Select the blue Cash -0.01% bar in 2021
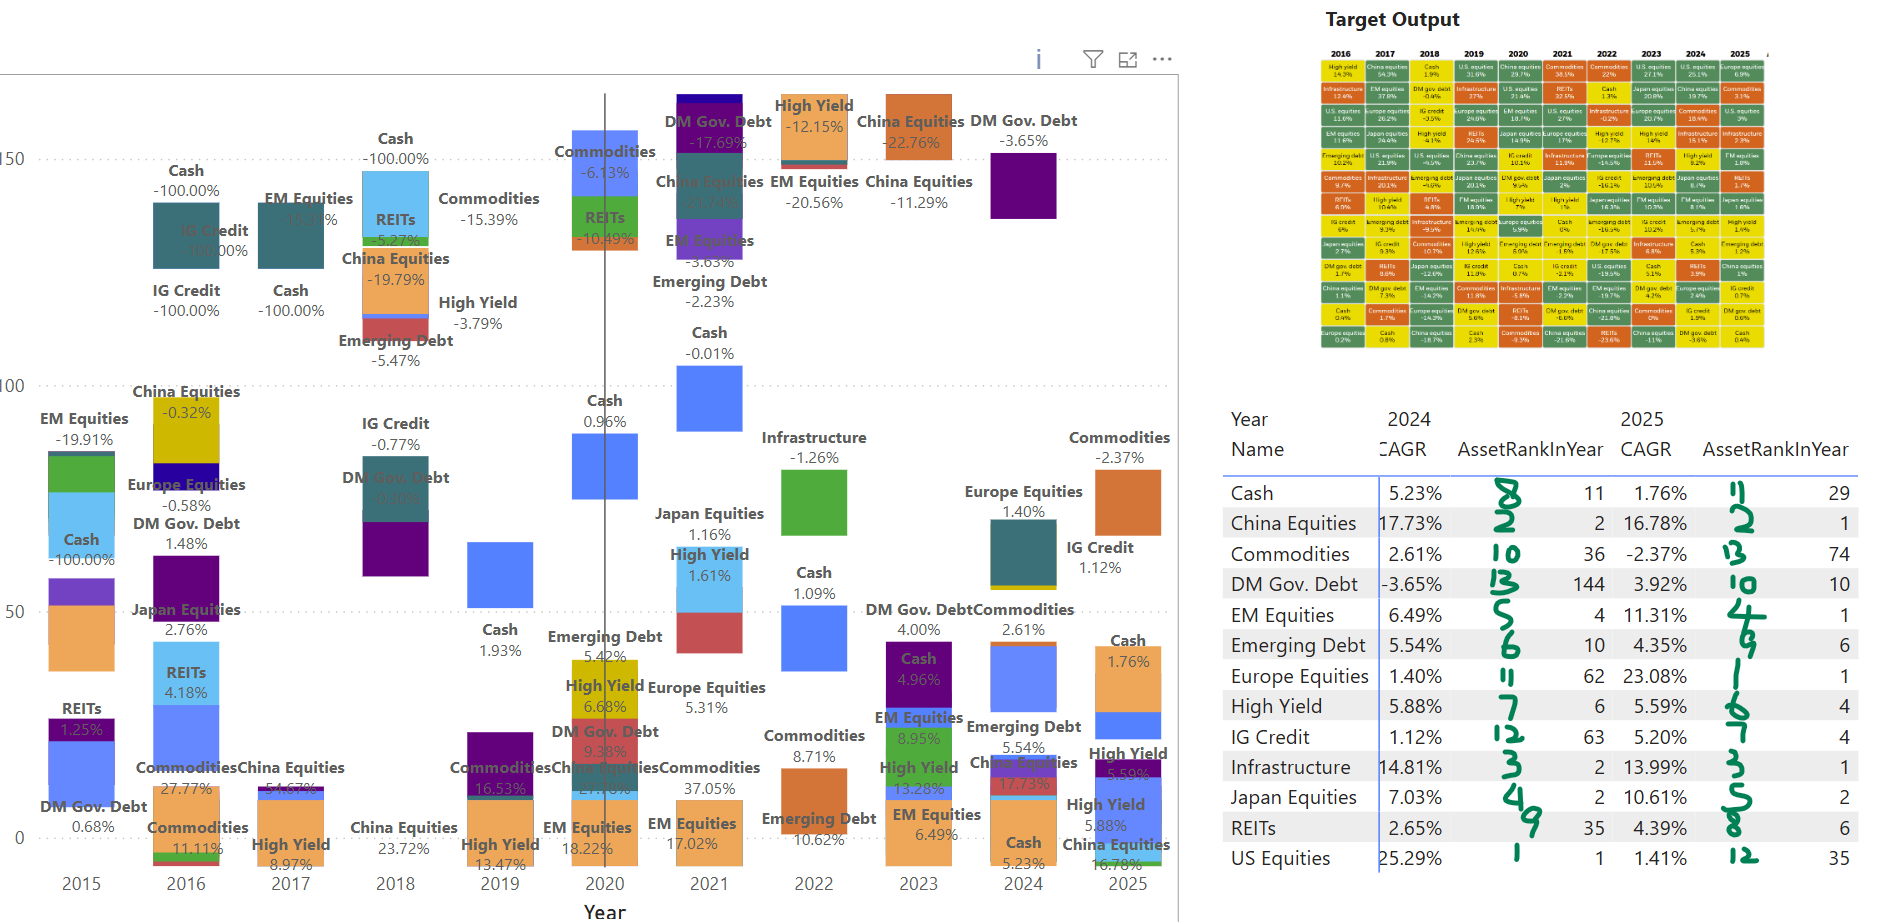This screenshot has height=922, width=1902. click(x=709, y=398)
